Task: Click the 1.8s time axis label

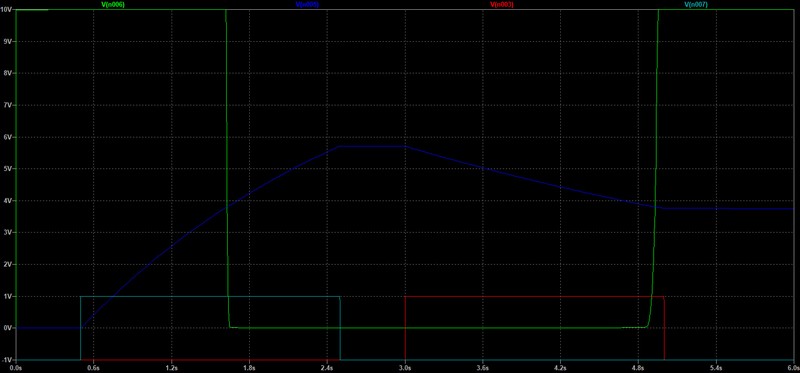Action: click(249, 367)
